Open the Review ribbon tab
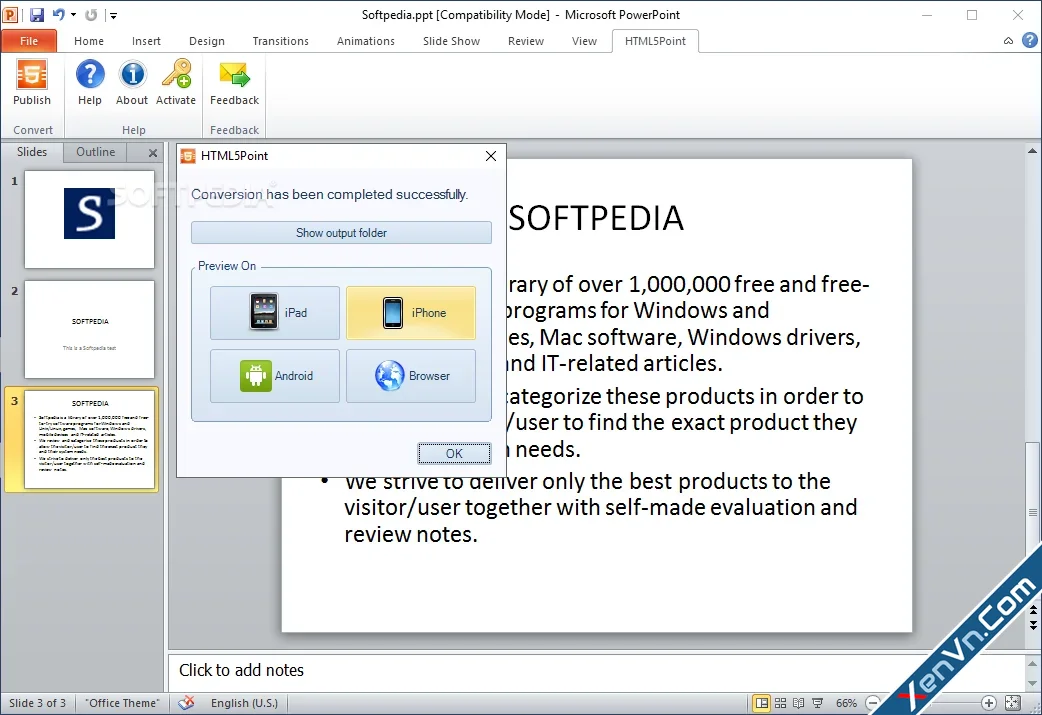The width and height of the screenshot is (1042, 715). [x=526, y=41]
